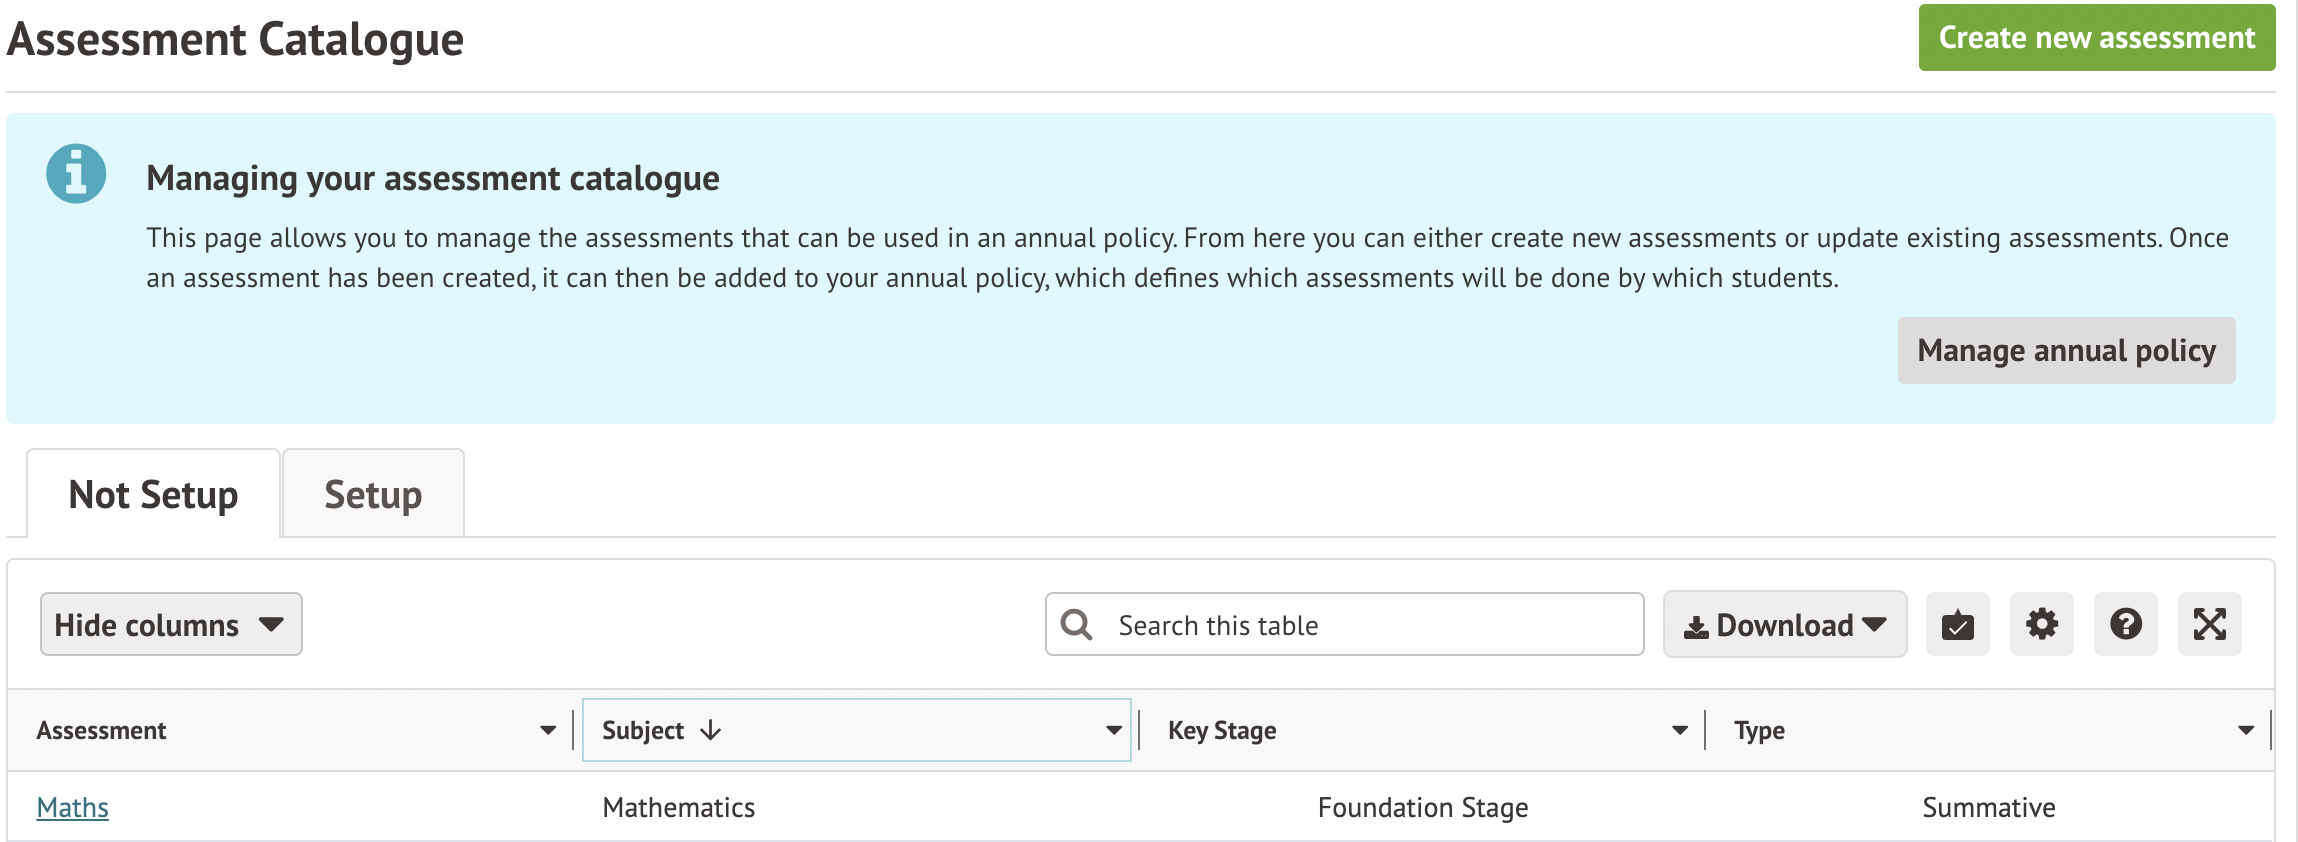This screenshot has width=2298, height=842.
Task: Click the sort arrow beside Subject
Action: tap(711, 731)
